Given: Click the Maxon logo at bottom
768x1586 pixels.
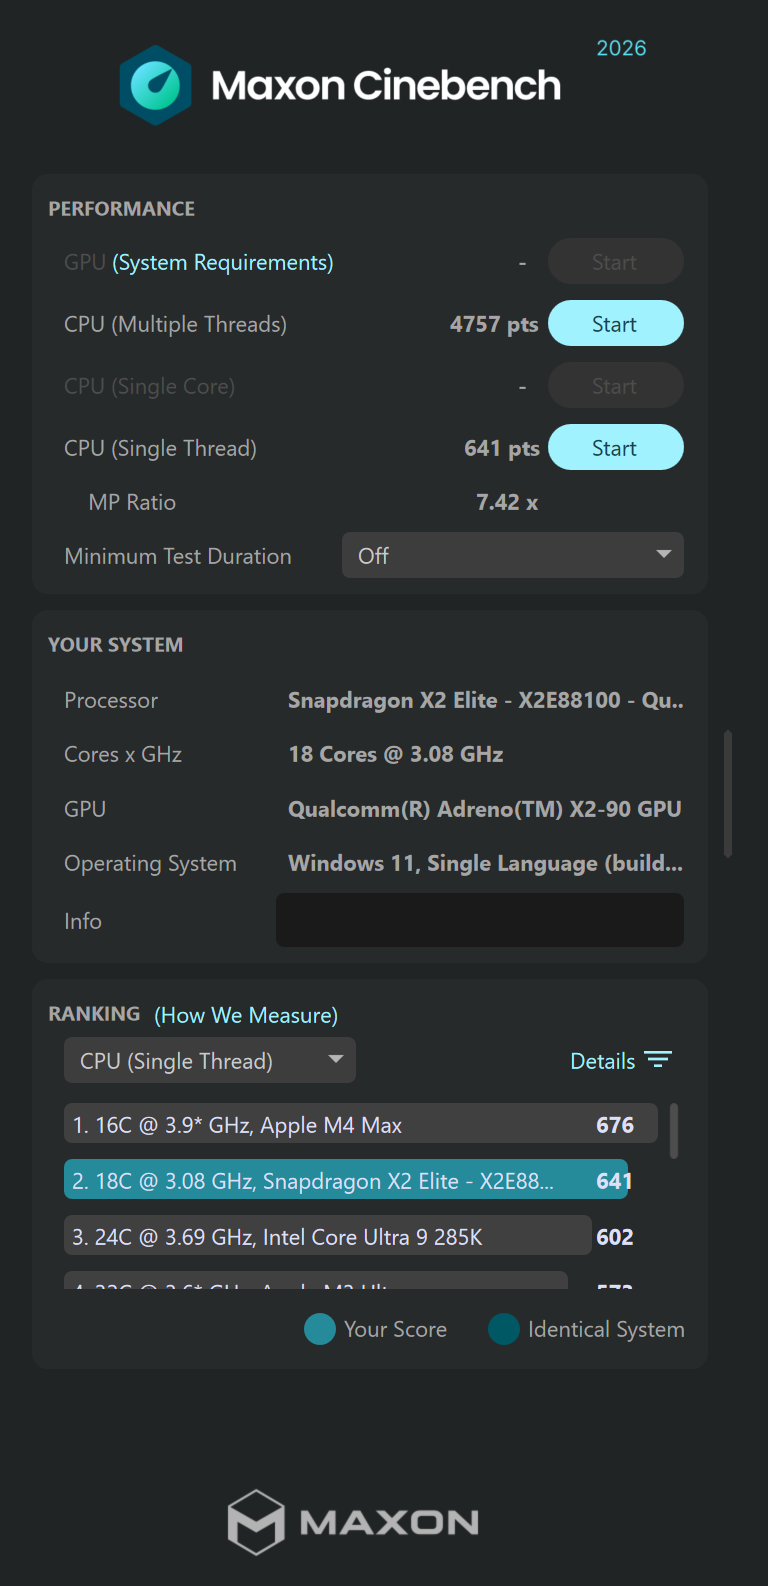Looking at the screenshot, I should coord(353,1522).
